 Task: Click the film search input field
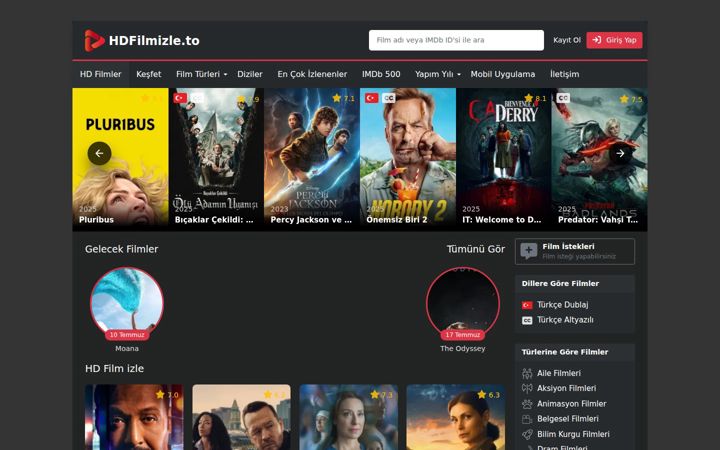[x=456, y=40]
